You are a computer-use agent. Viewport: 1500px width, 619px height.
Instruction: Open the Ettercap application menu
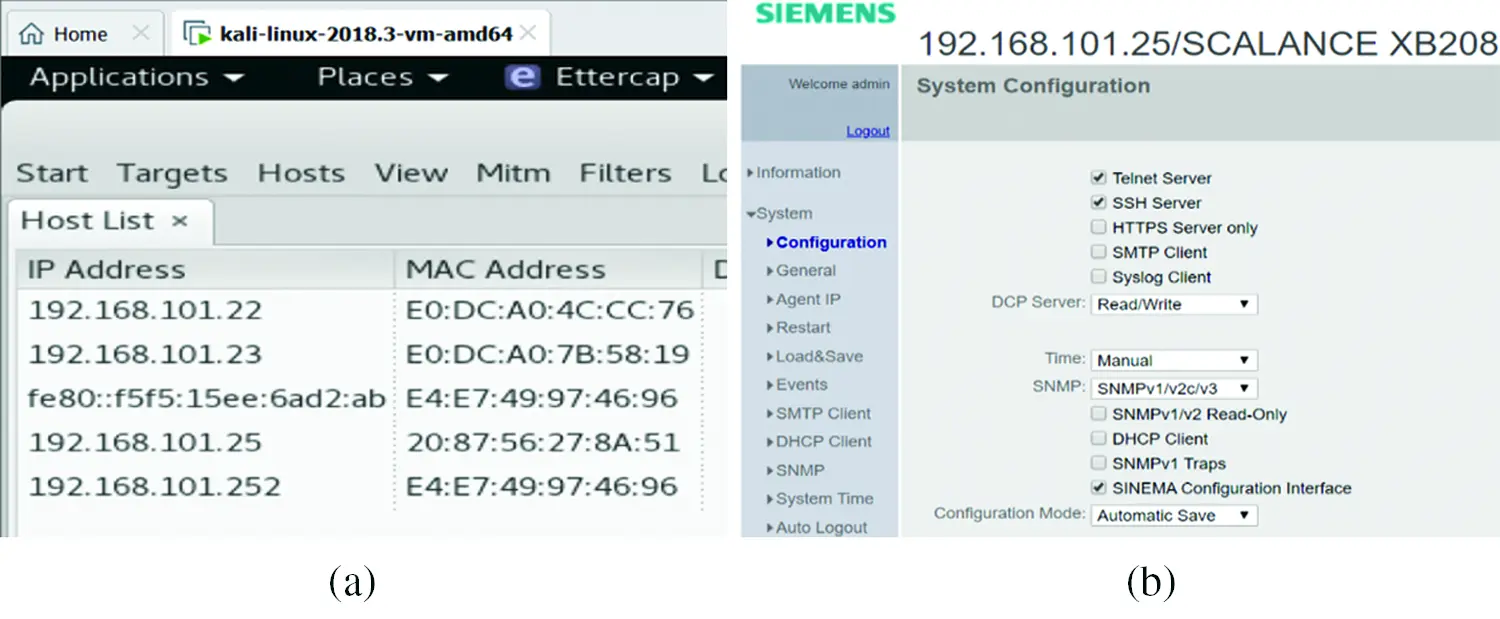612,78
